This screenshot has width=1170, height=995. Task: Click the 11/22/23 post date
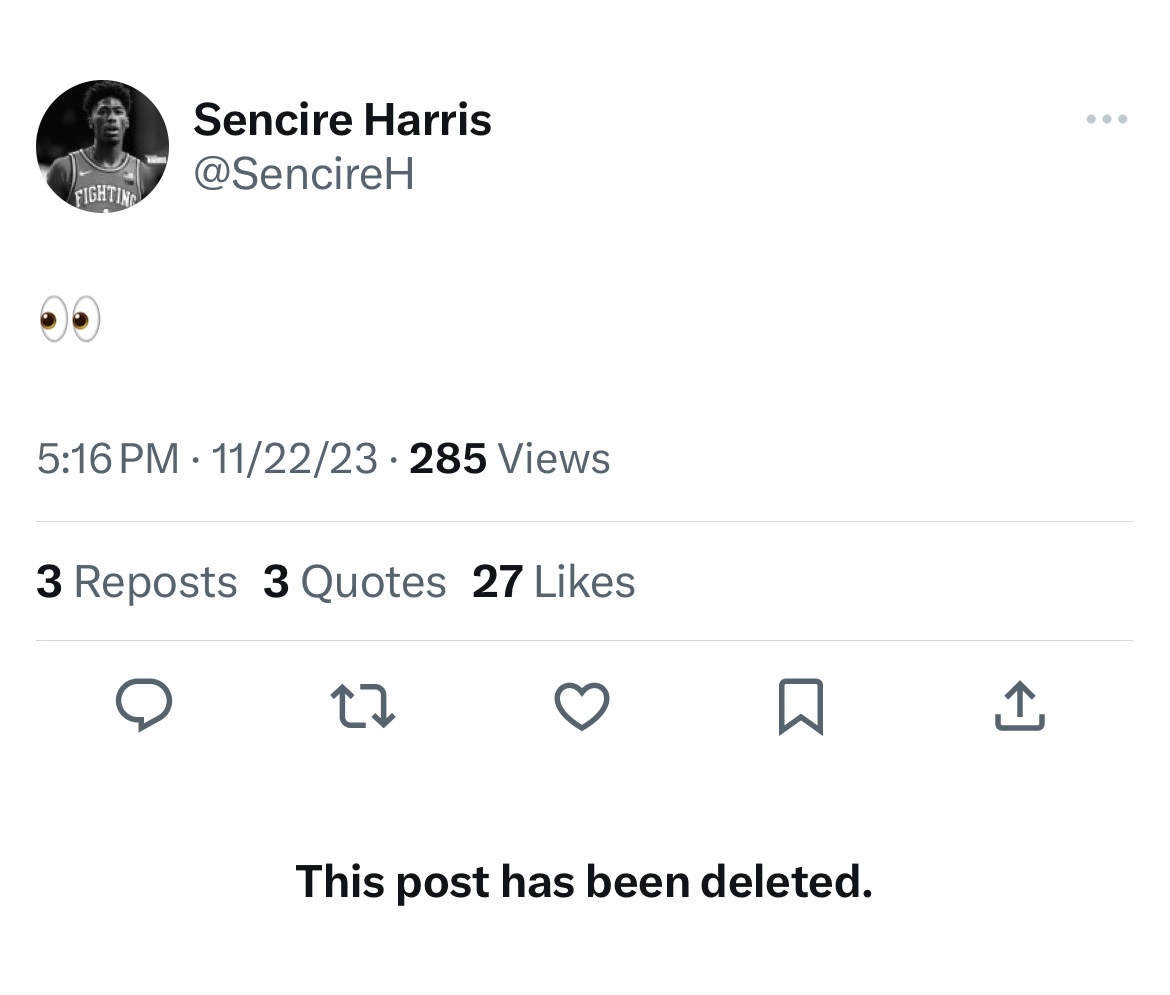(295, 459)
